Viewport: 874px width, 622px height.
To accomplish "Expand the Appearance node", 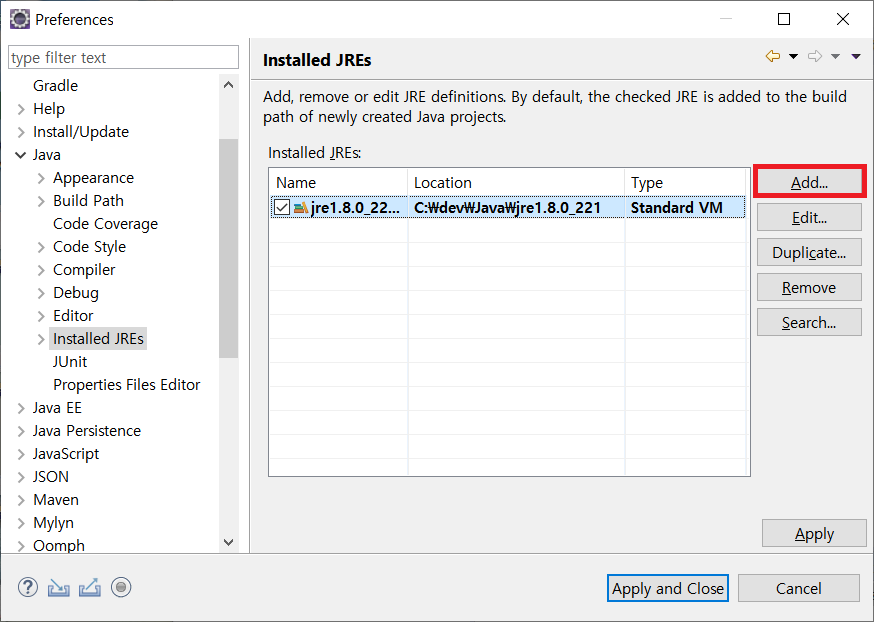I will (x=41, y=178).
